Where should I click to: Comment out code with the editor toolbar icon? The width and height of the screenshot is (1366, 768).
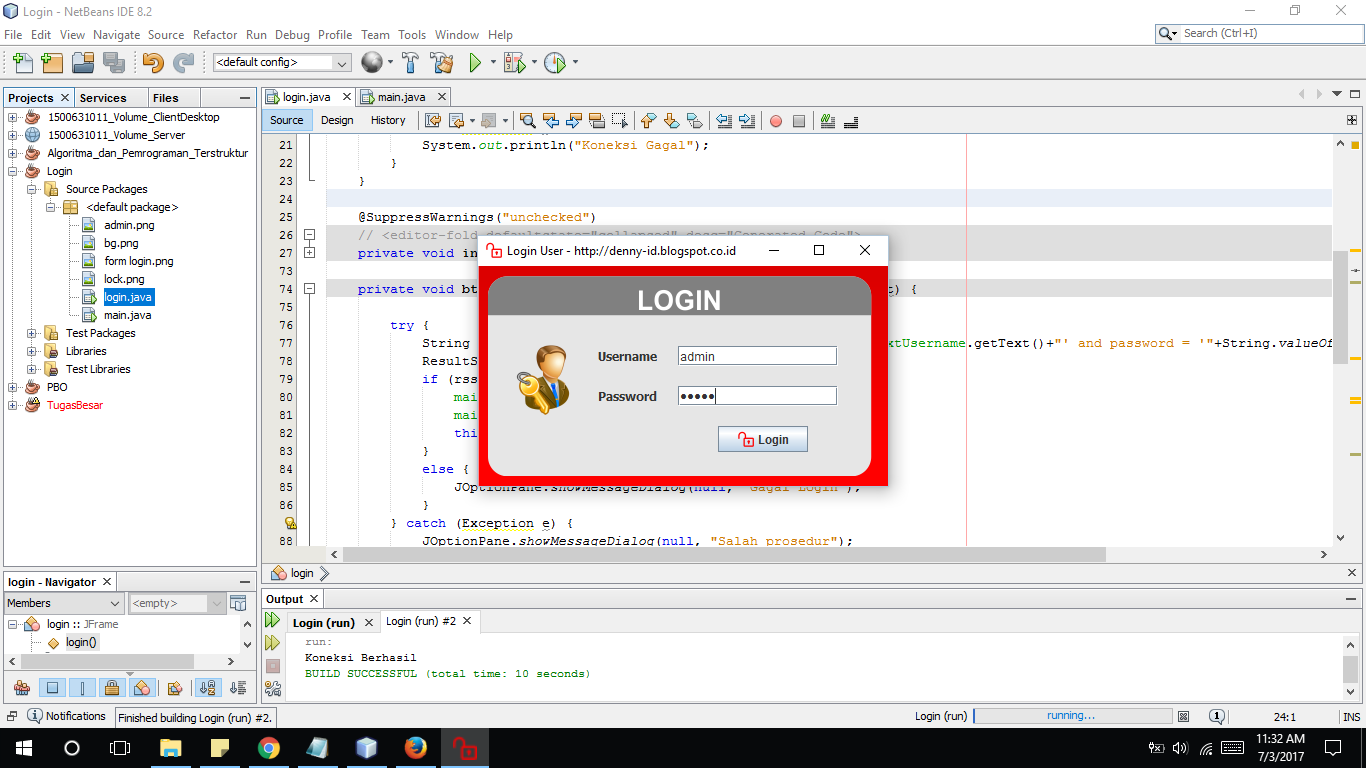827,121
